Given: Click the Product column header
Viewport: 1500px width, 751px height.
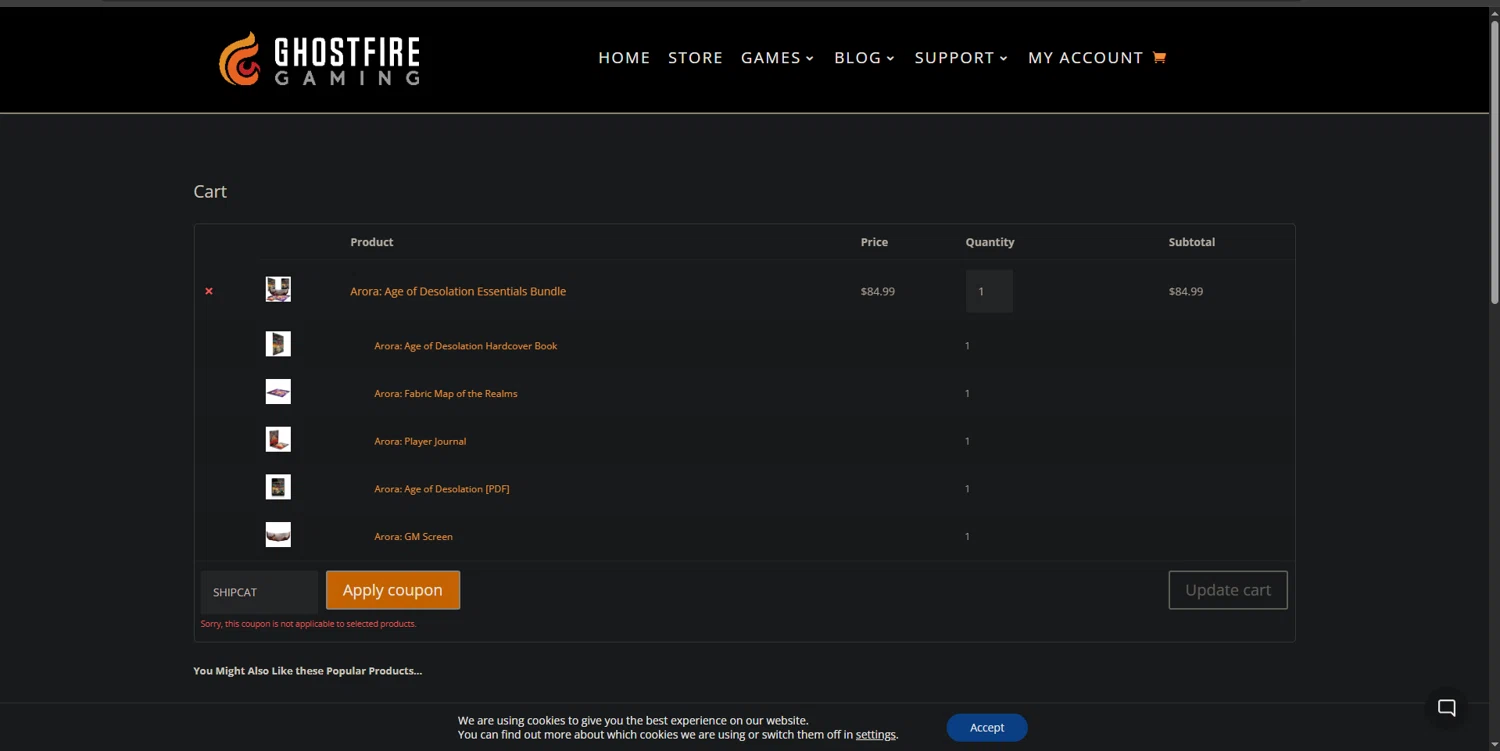Looking at the screenshot, I should pos(371,242).
